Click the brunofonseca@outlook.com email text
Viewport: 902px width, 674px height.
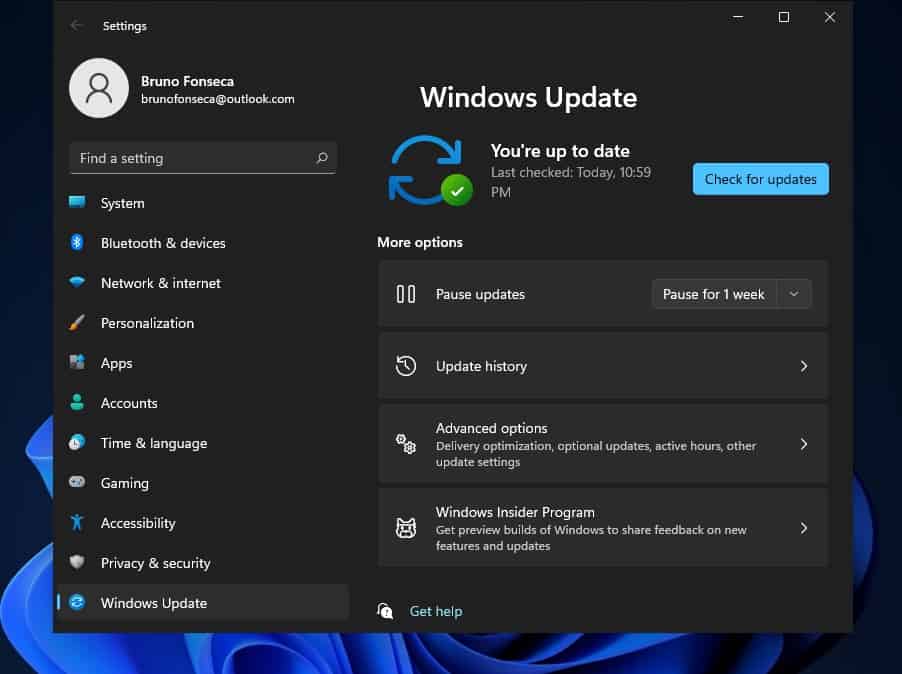tap(217, 99)
